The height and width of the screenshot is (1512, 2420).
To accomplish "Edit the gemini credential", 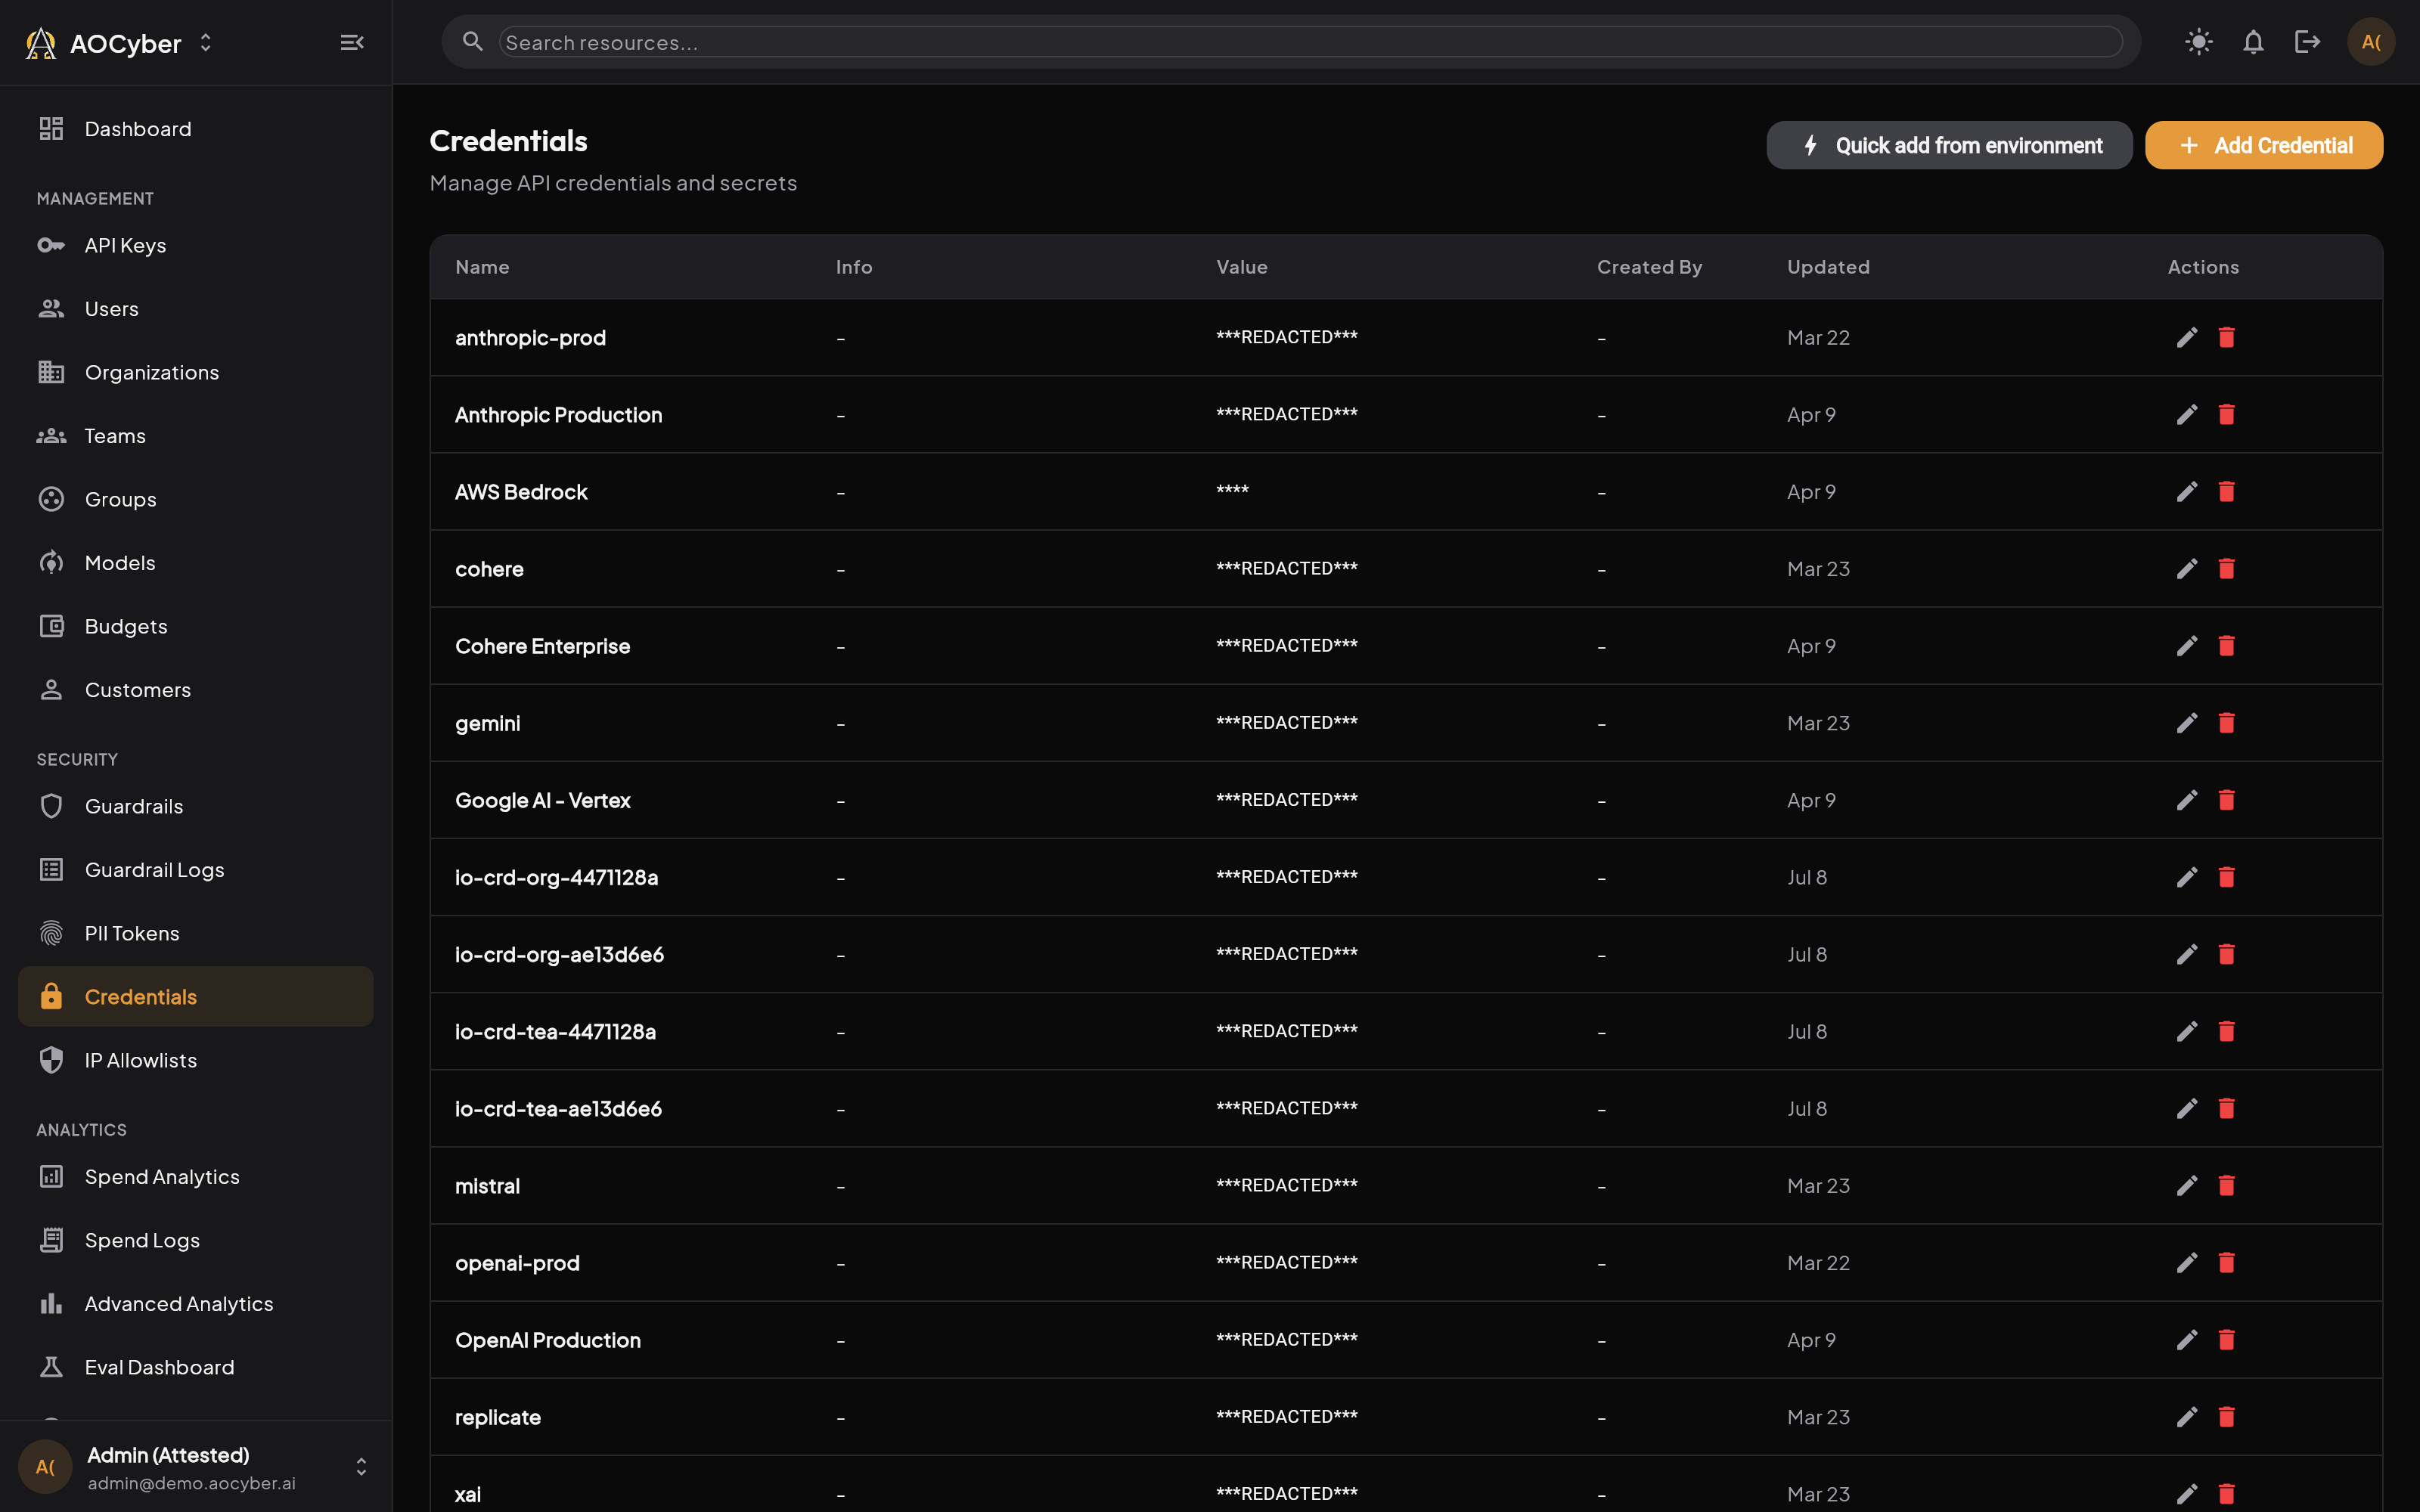I will pyautogui.click(x=2187, y=722).
